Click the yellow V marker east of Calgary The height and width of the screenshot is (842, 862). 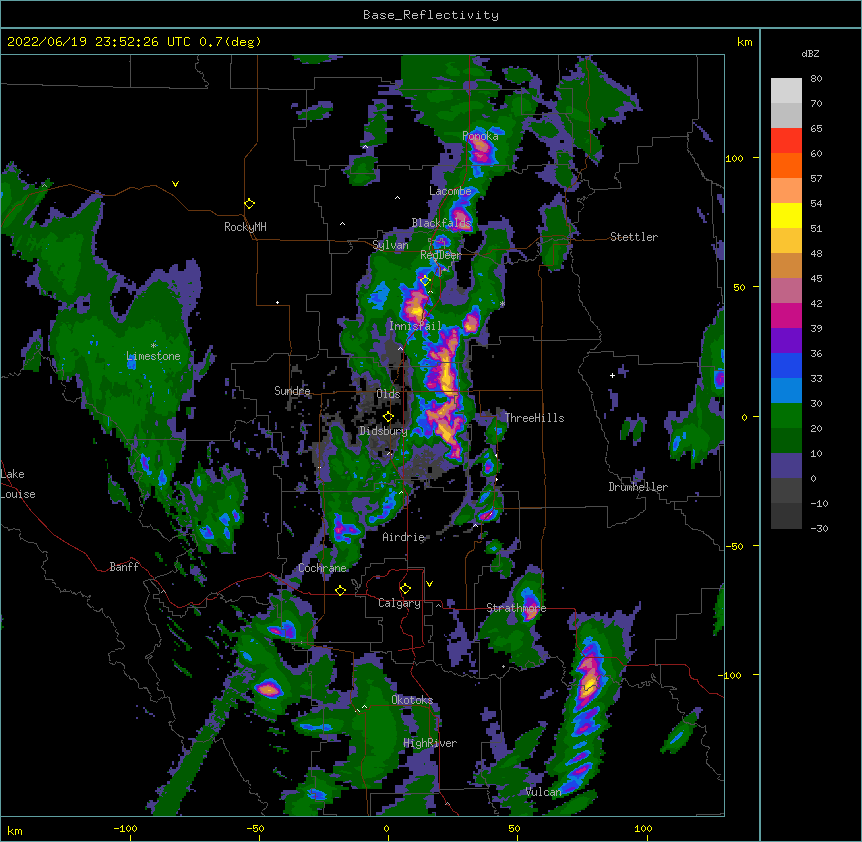pos(429,584)
